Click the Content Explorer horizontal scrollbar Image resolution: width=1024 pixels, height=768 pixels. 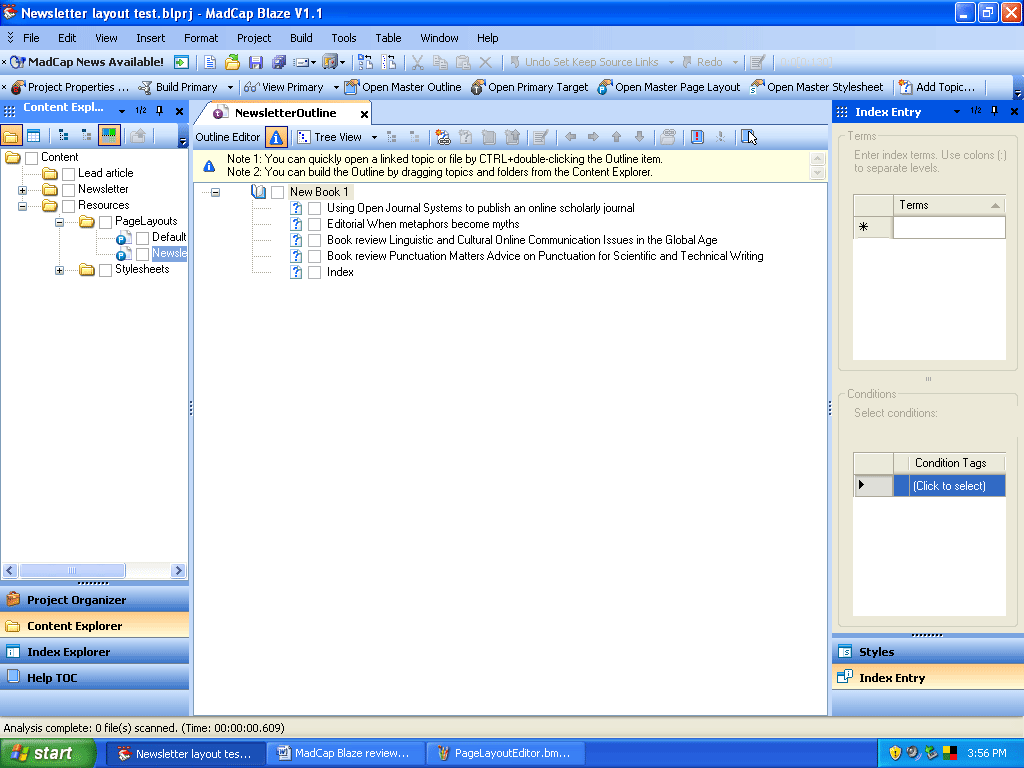point(93,570)
